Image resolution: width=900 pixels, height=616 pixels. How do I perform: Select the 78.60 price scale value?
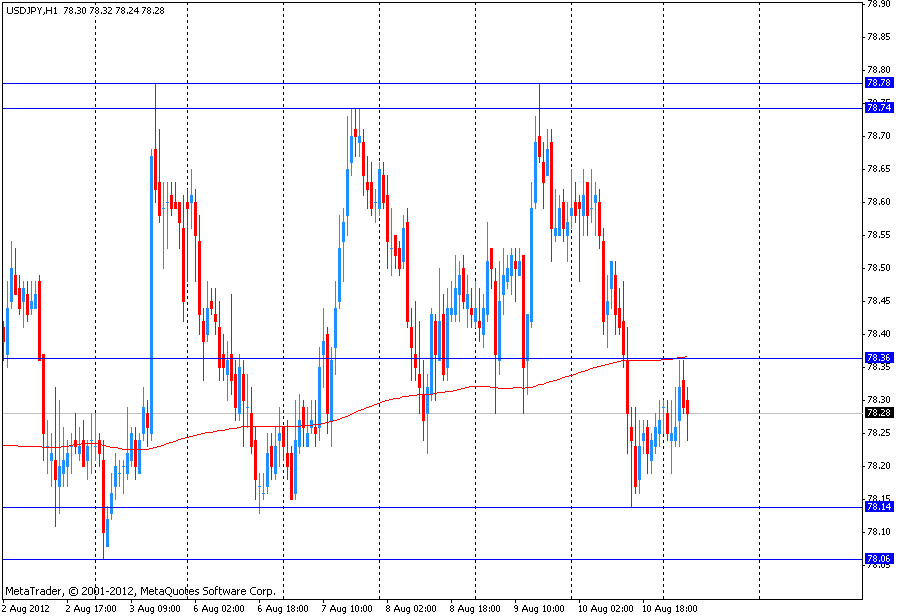[x=879, y=202]
